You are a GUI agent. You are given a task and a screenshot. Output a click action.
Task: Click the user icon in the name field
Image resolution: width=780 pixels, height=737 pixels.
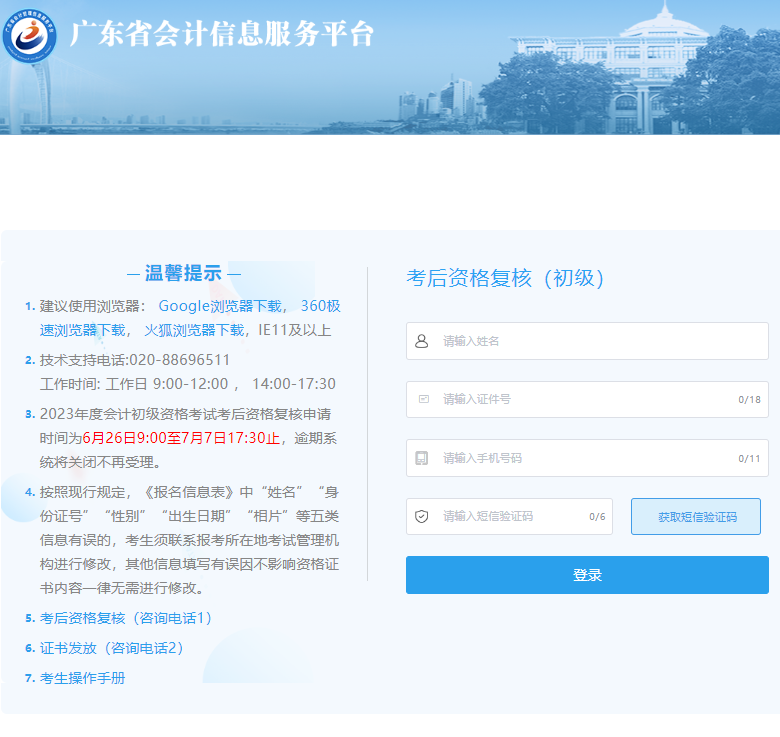click(x=422, y=341)
